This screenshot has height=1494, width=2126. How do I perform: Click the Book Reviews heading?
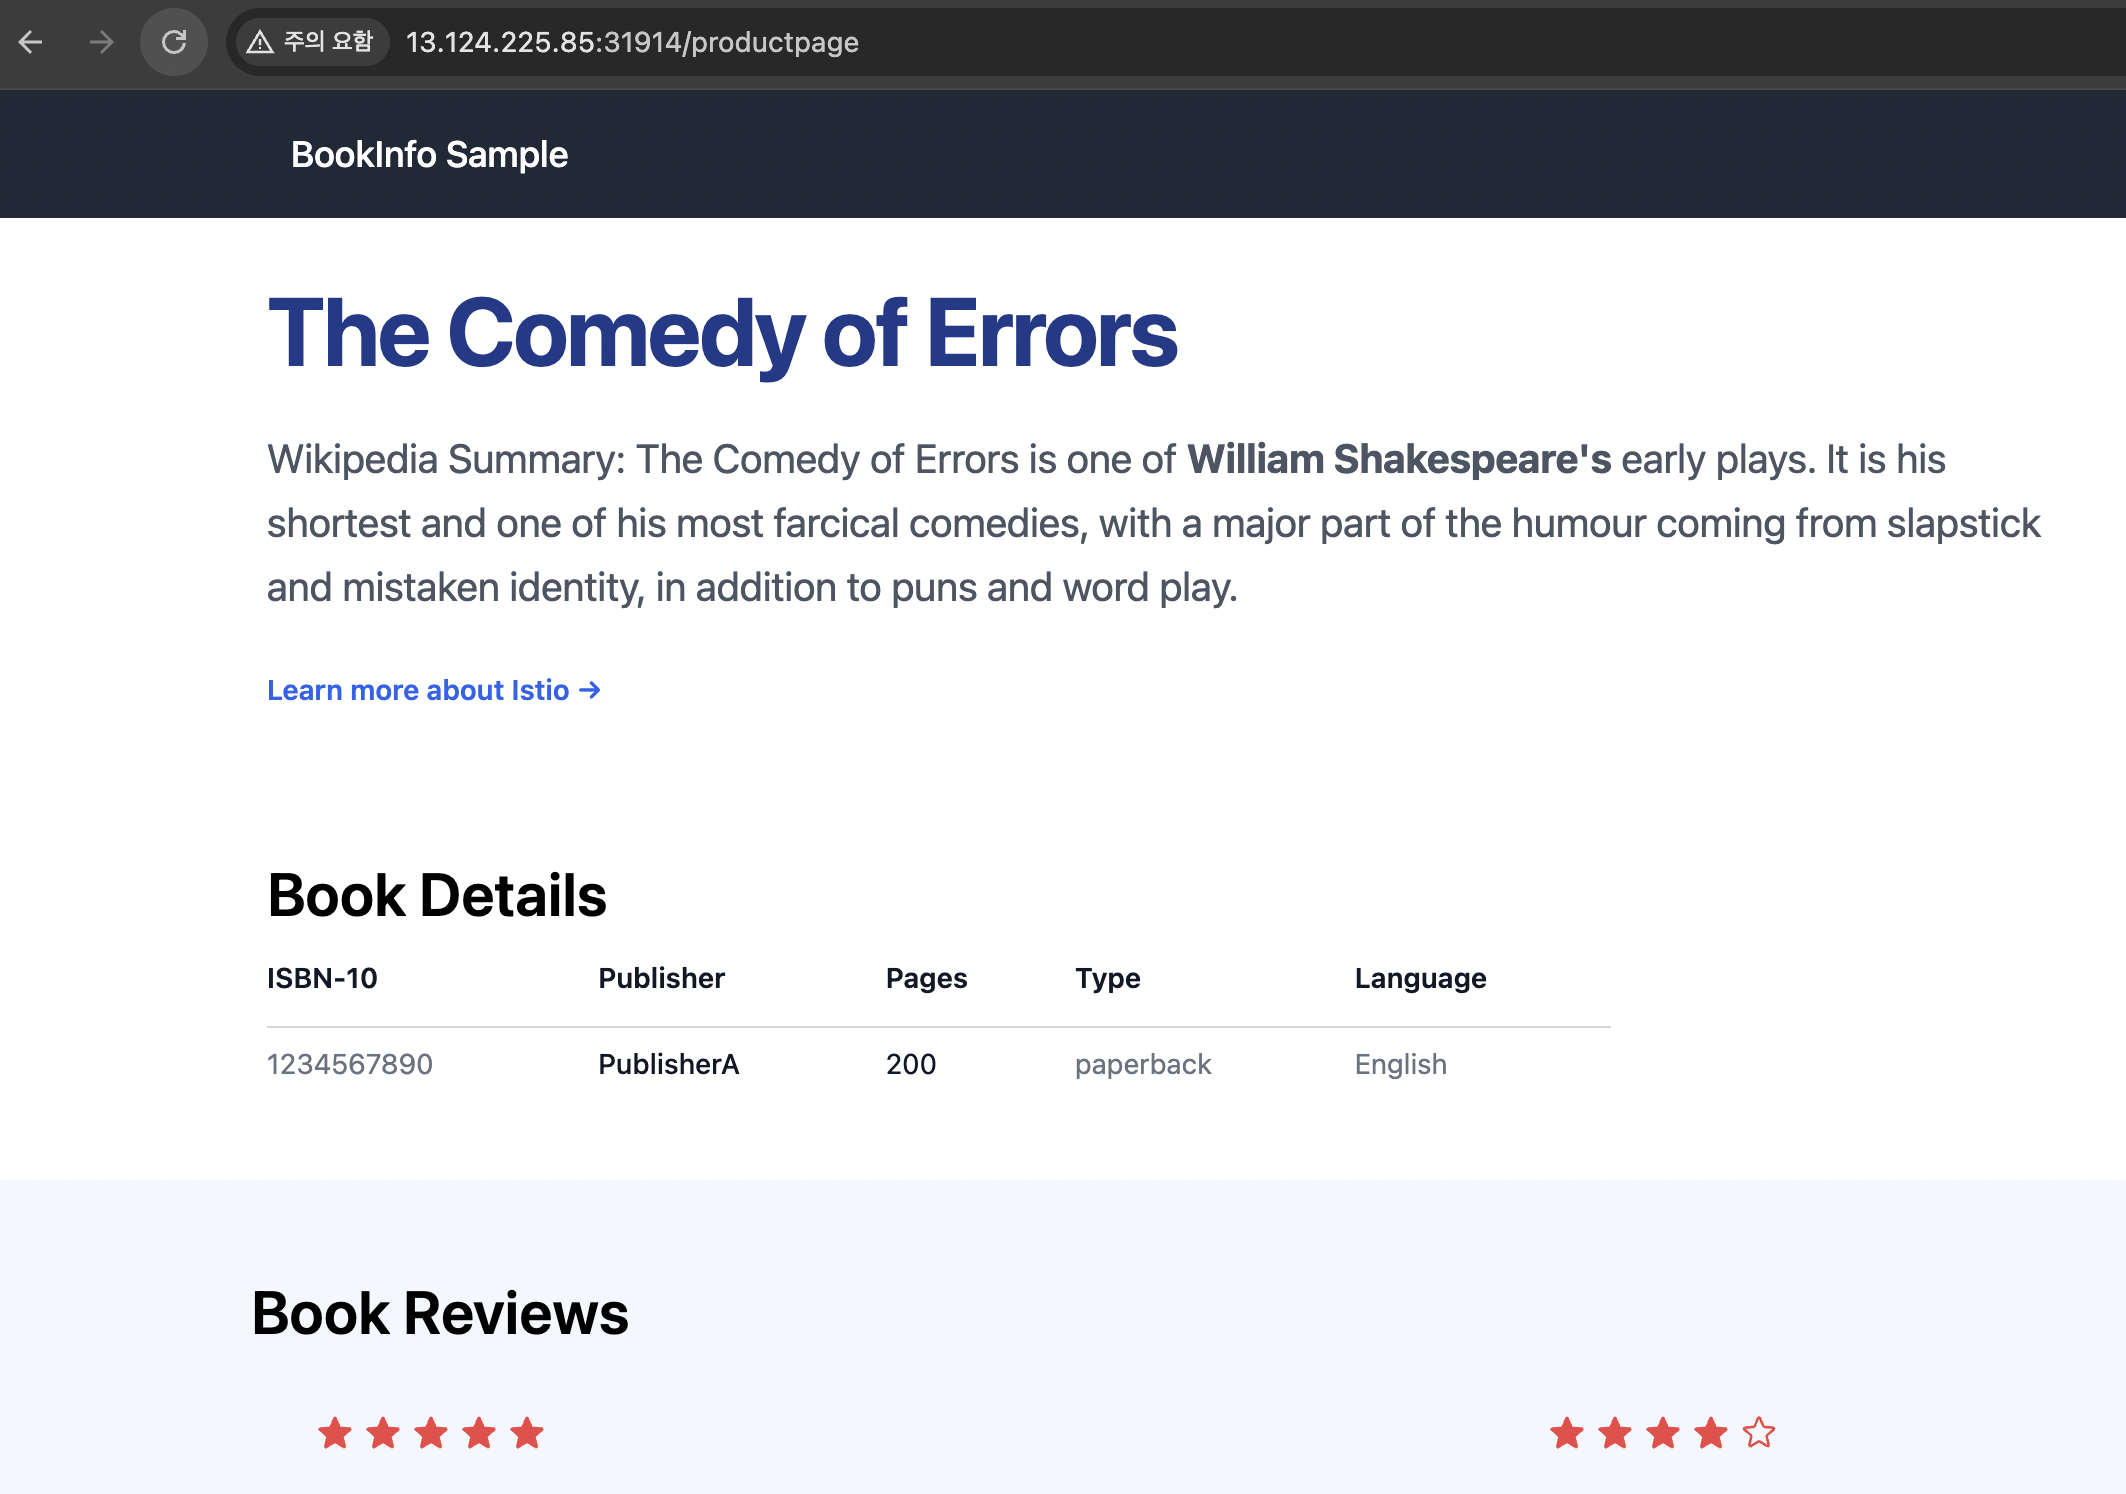click(x=440, y=1313)
